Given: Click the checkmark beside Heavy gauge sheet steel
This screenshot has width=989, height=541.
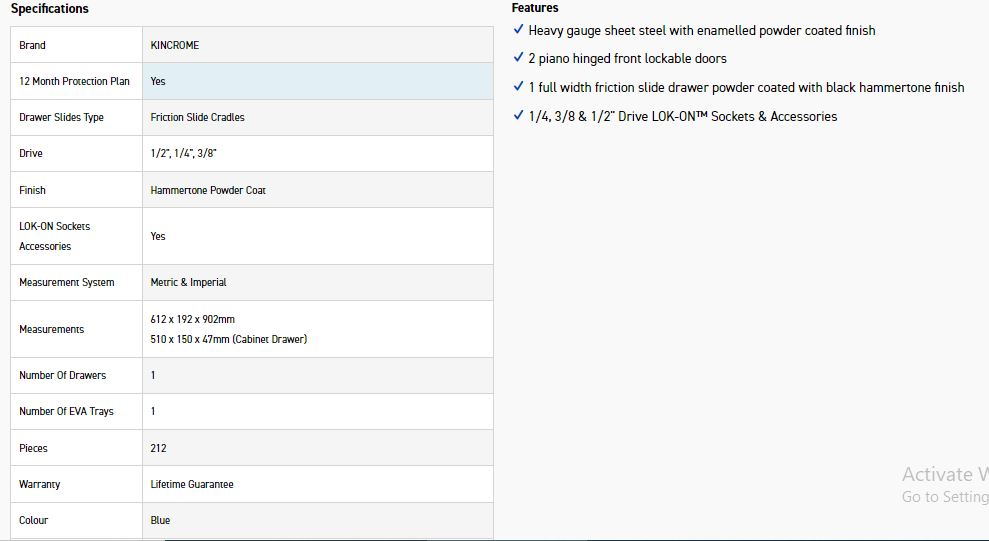Looking at the screenshot, I should click(x=518, y=30).
